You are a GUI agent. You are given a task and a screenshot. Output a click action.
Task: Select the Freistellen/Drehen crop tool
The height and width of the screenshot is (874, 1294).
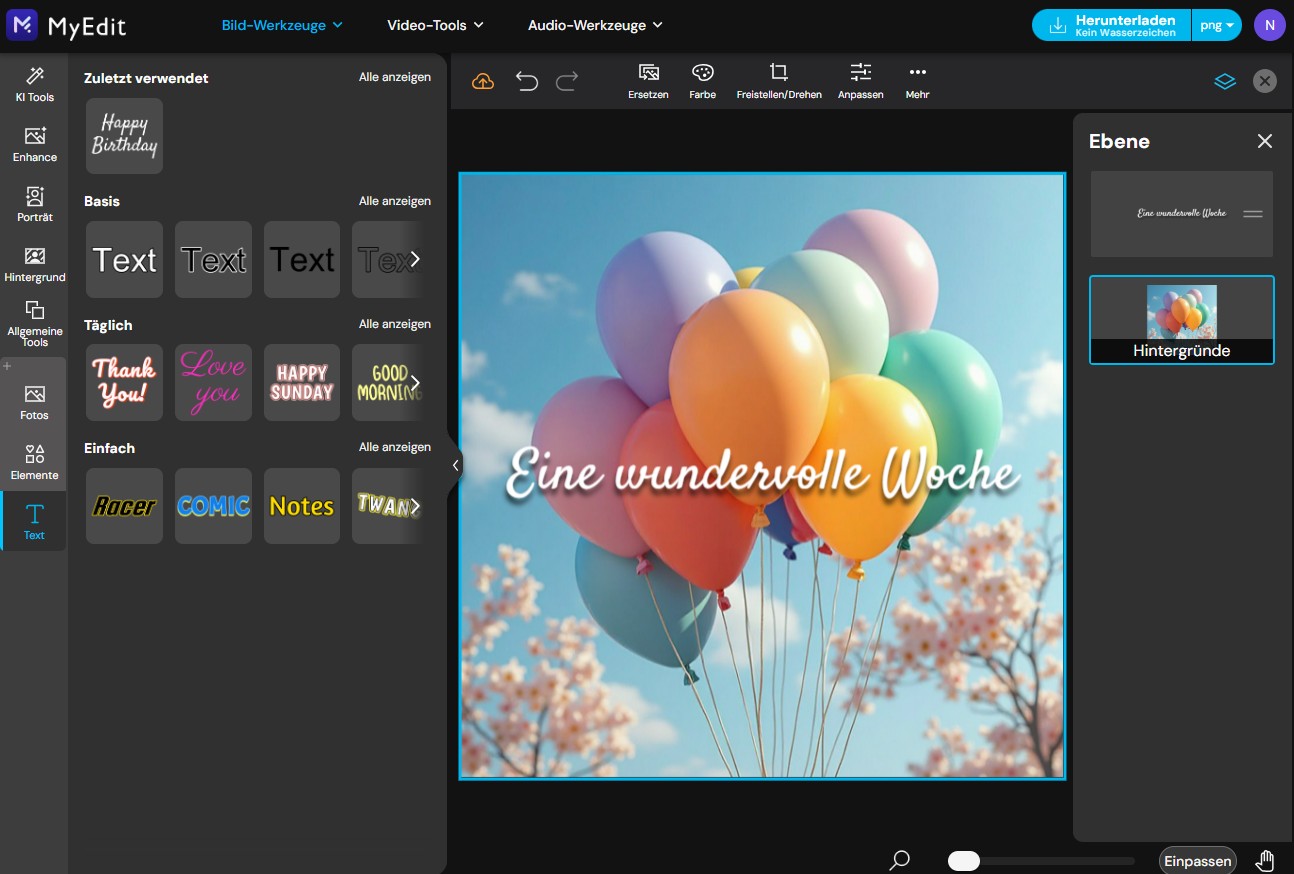coord(779,81)
